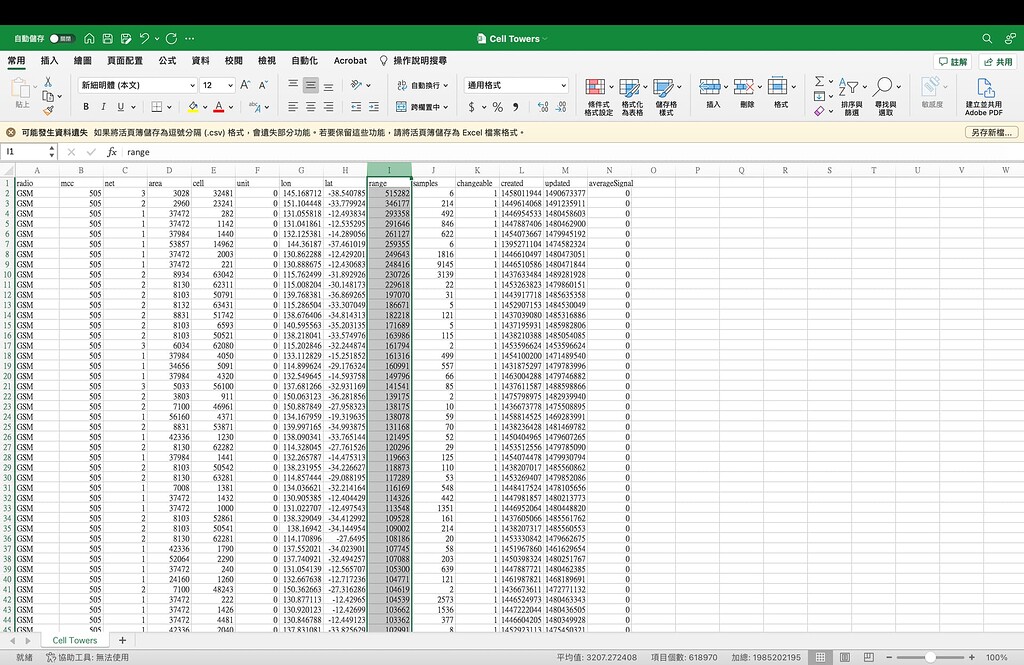Image resolution: width=1024 pixels, height=665 pixels.
Task: Click 排序與篩選 sort and filter icon
Action: [851, 96]
